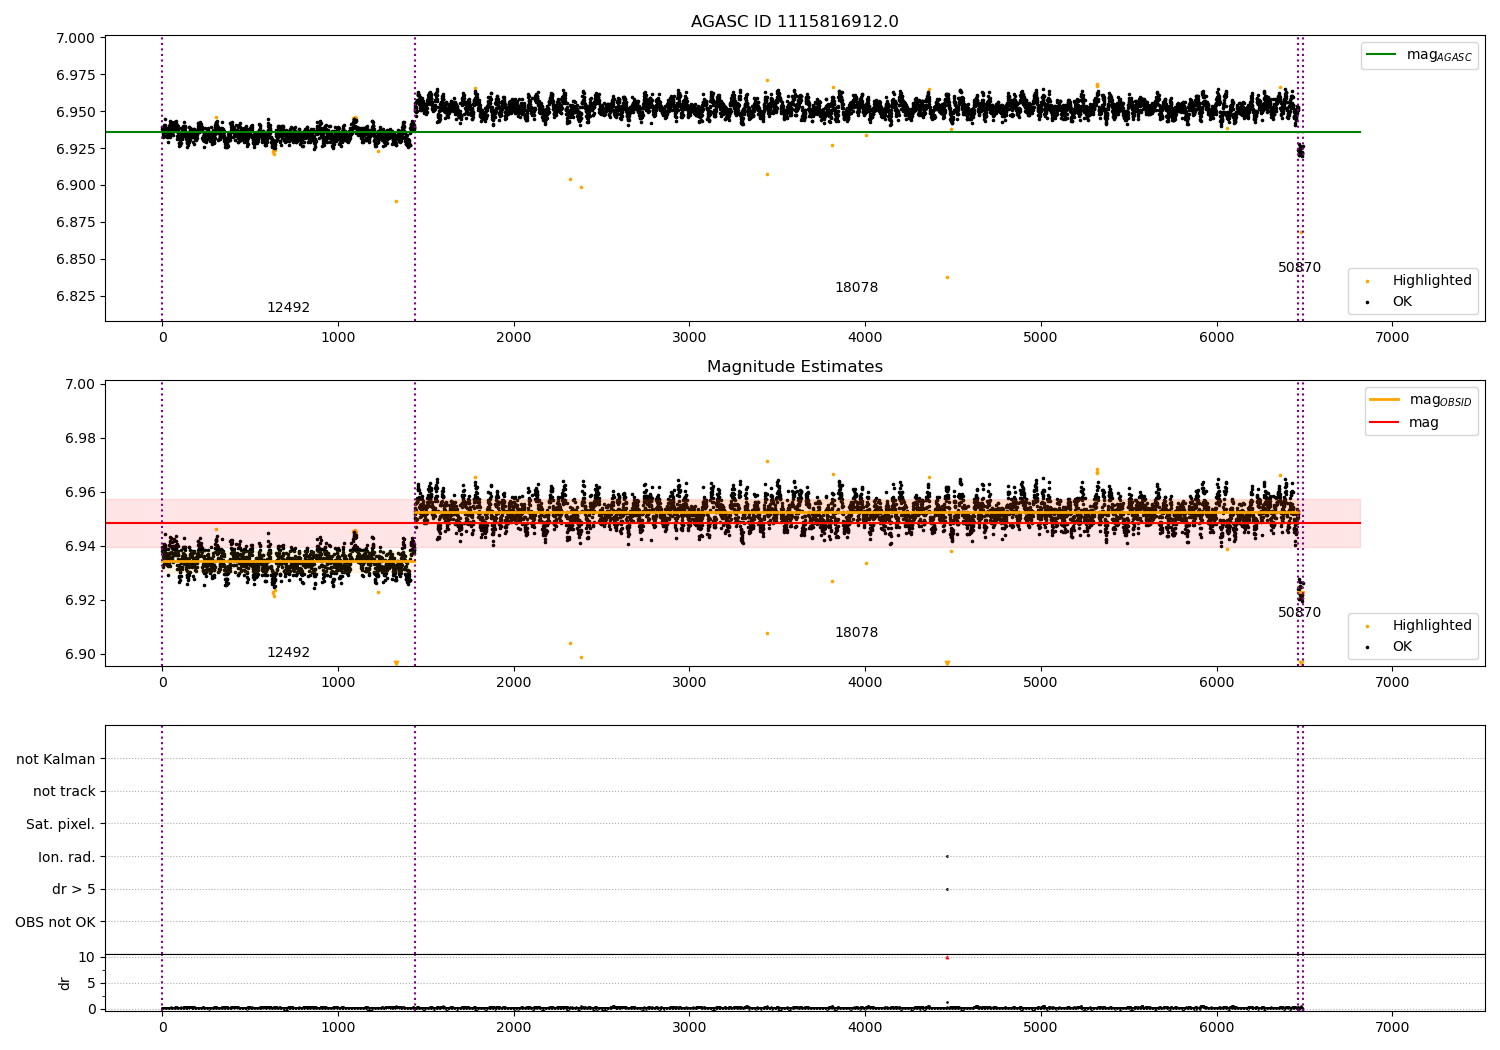Click the 5000 x-axis tick under Magnitude Estimates
This screenshot has height=1050, width=1500.
[1041, 683]
